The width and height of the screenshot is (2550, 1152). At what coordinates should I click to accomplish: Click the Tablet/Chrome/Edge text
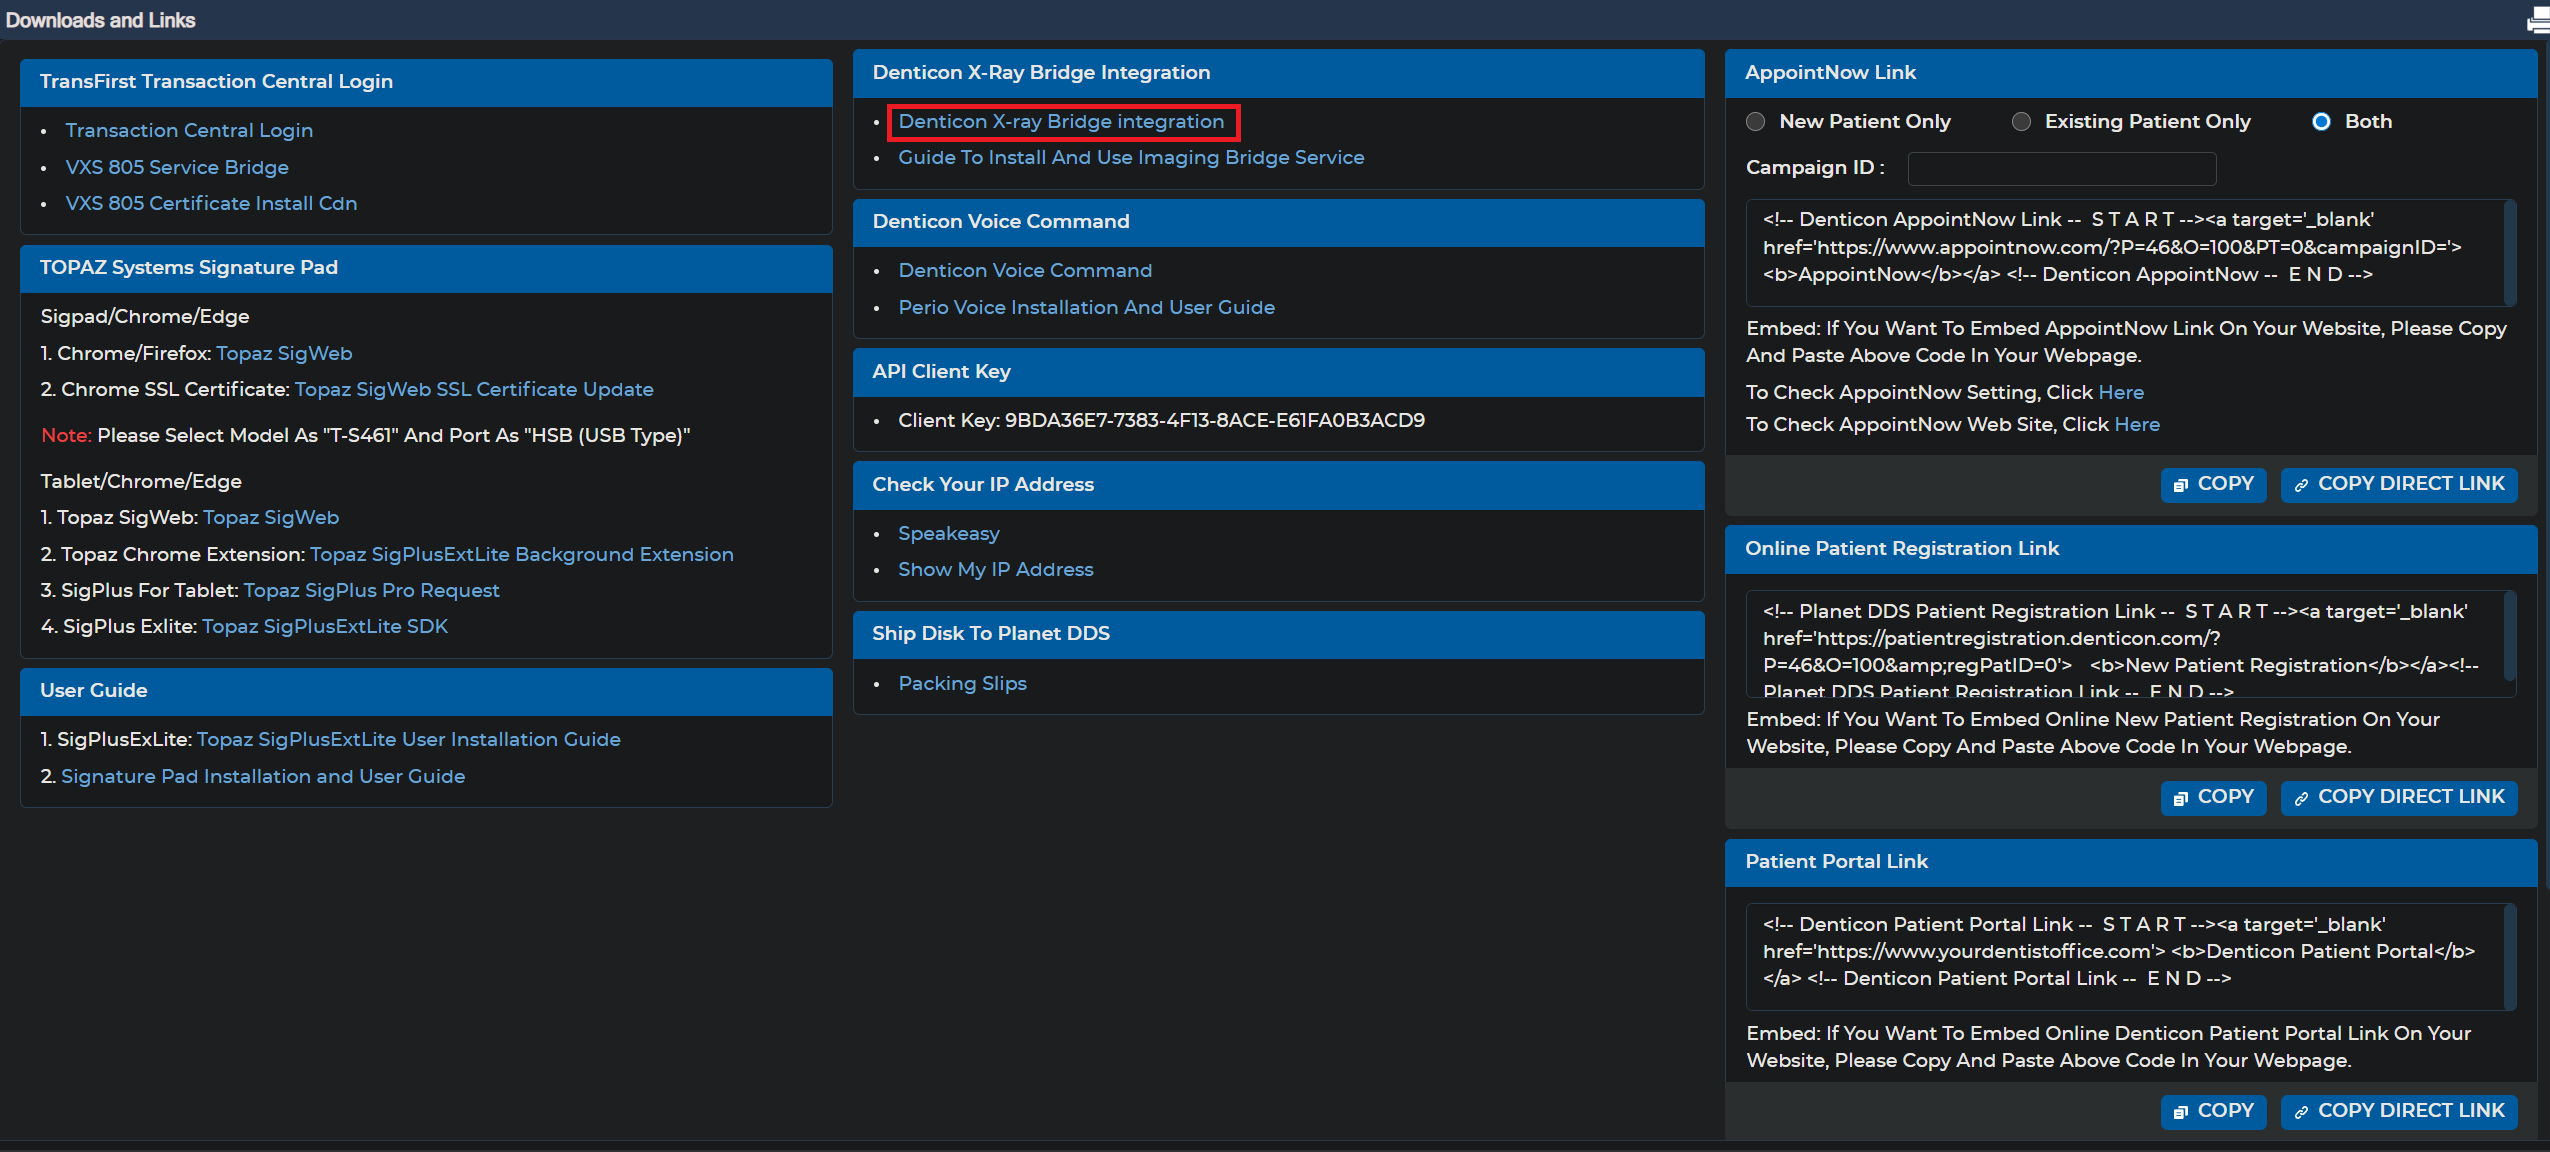point(141,481)
